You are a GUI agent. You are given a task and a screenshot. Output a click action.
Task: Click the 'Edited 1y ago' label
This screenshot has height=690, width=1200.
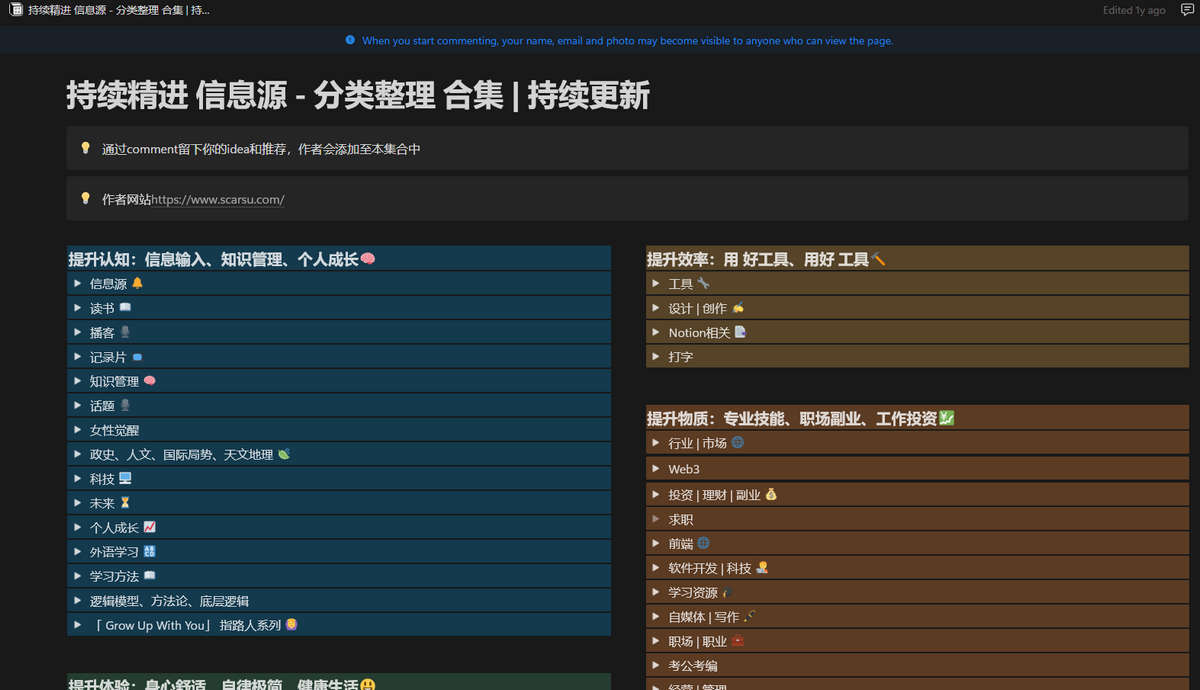click(x=1134, y=10)
